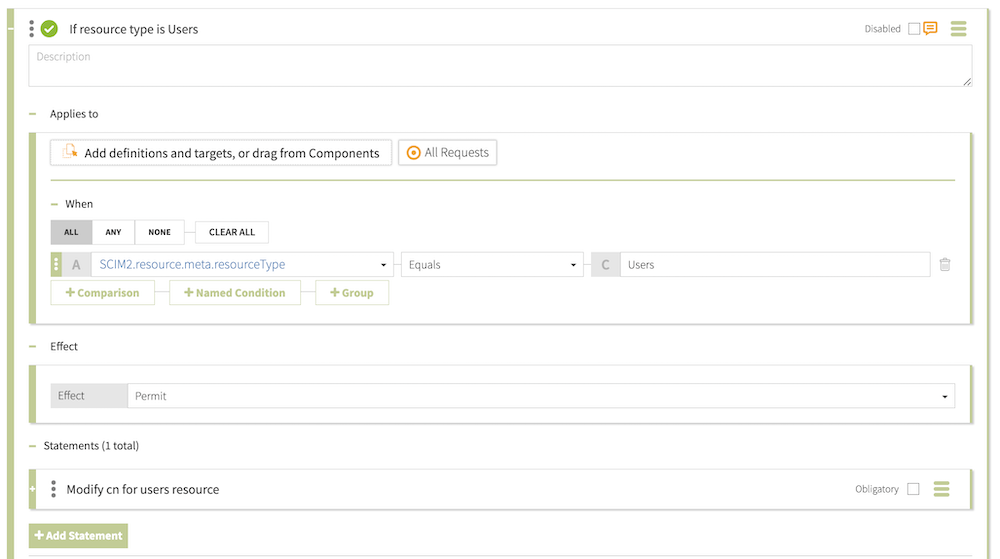Collapse the Applies to section

33,114
